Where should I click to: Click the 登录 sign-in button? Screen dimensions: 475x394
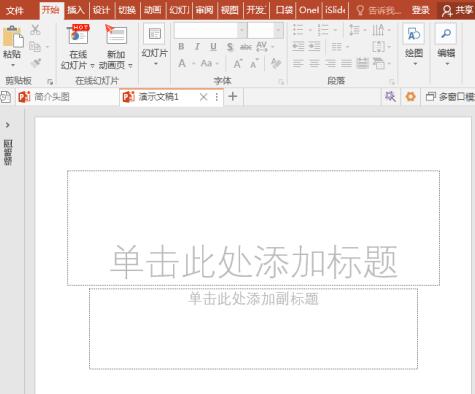coord(420,10)
